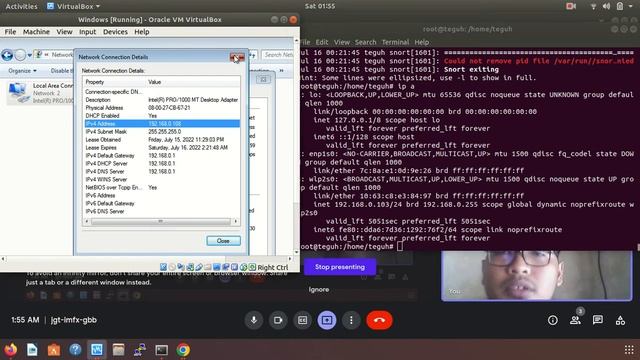
Task: Click scrollbar right arrow in details list
Action: pyautogui.click(x=236, y=221)
